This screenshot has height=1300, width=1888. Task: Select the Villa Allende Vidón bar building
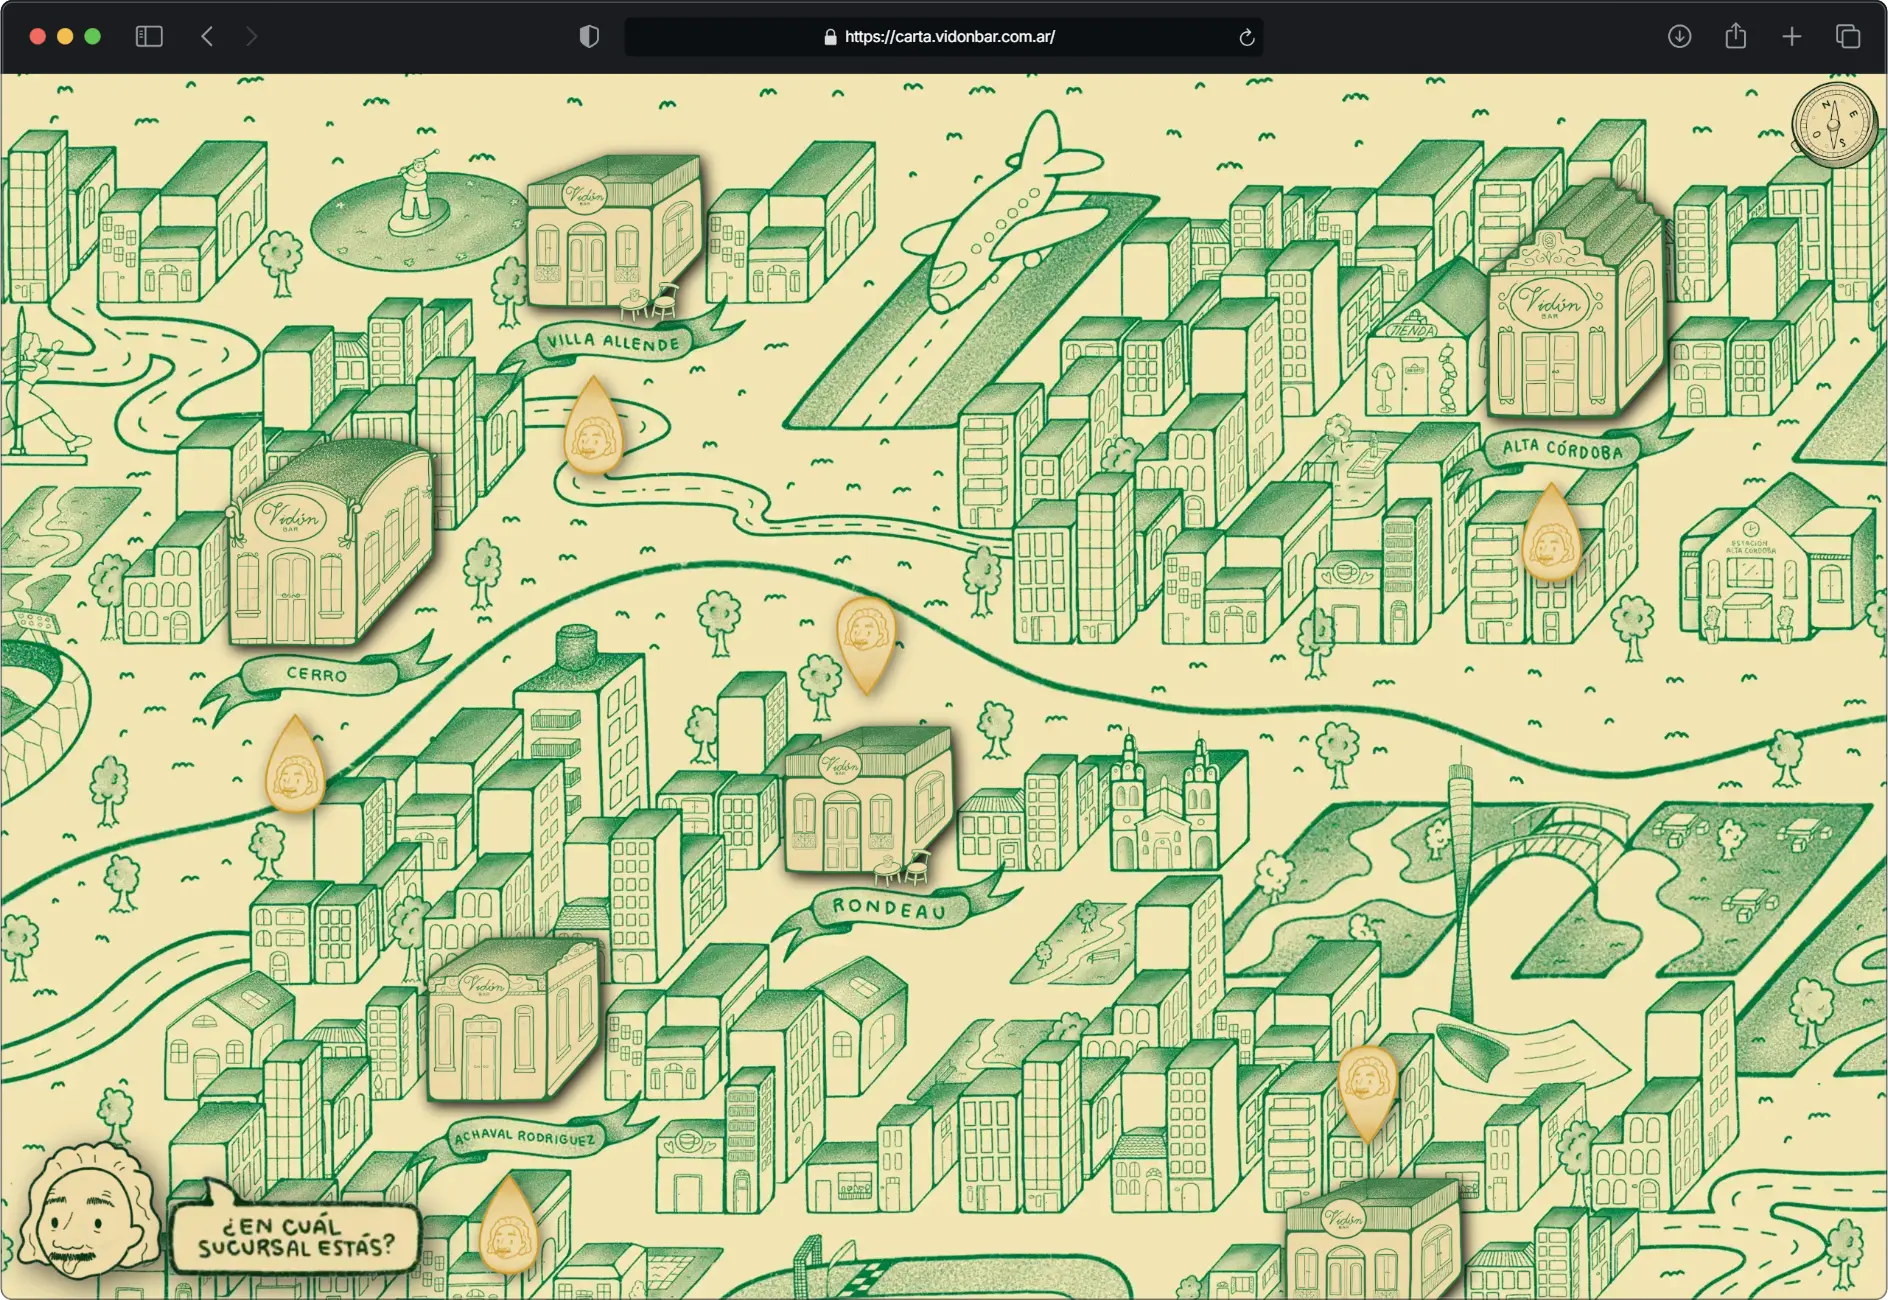(x=612, y=237)
